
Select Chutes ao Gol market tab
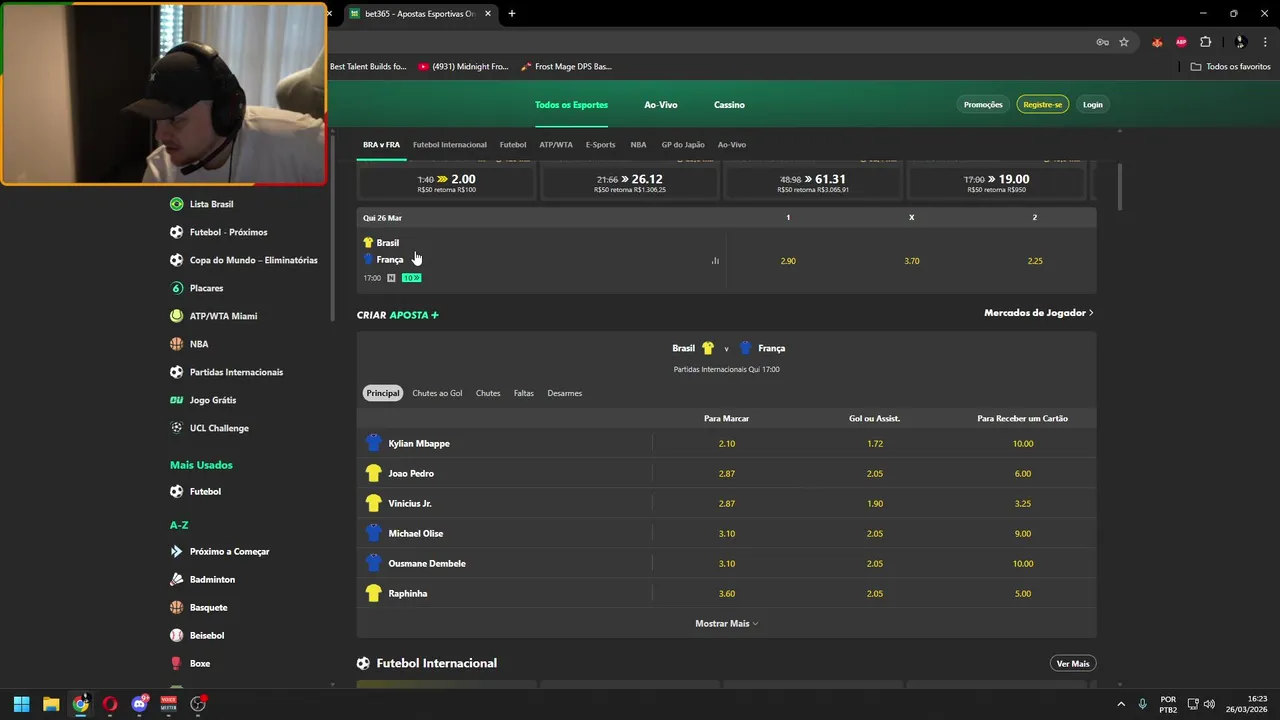coord(437,394)
